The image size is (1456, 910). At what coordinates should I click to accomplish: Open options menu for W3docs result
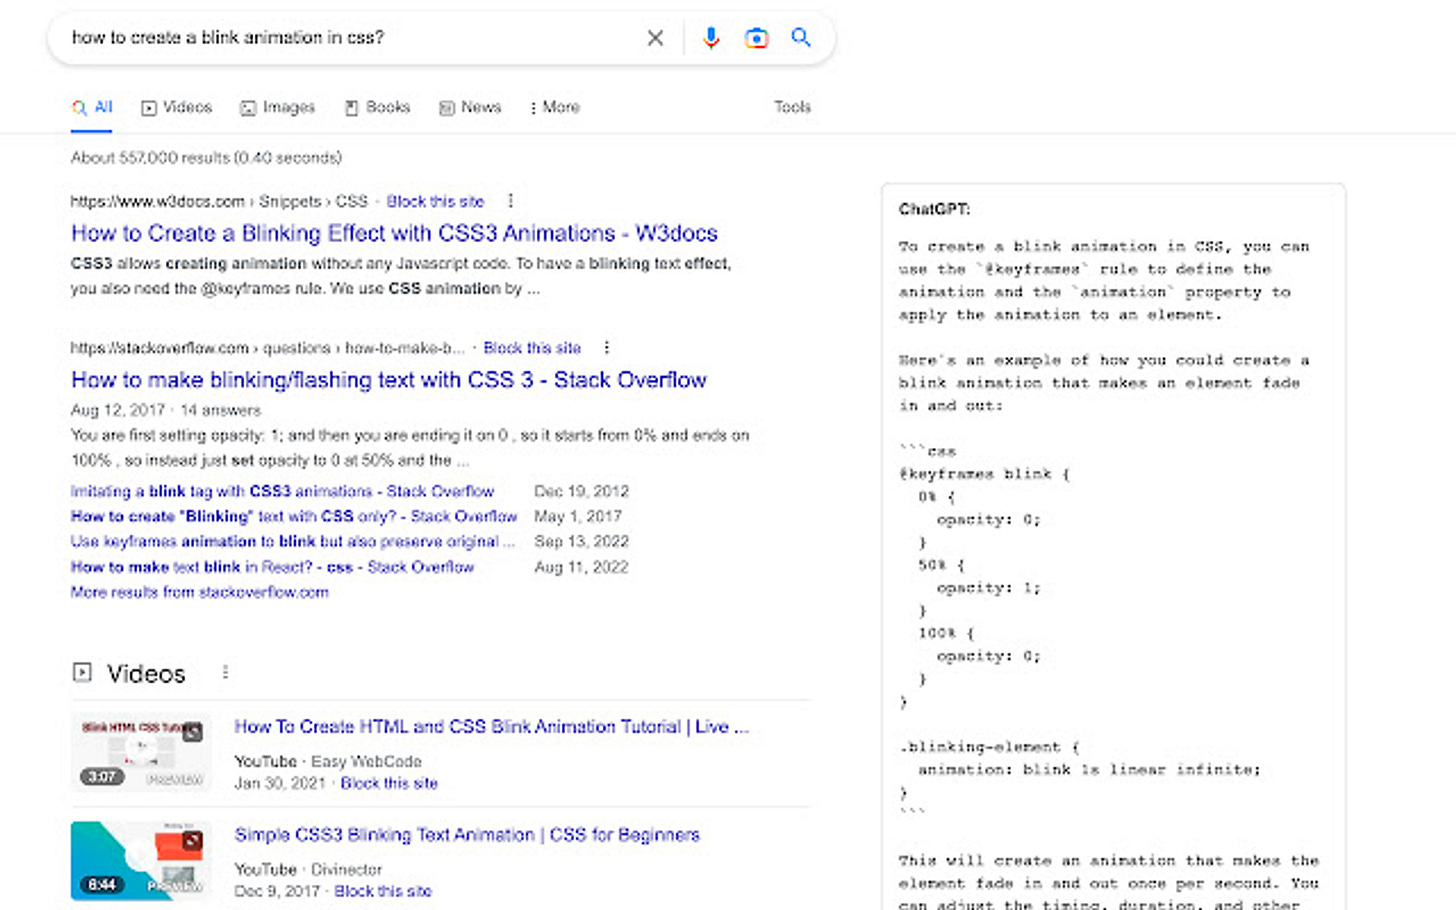coord(511,201)
